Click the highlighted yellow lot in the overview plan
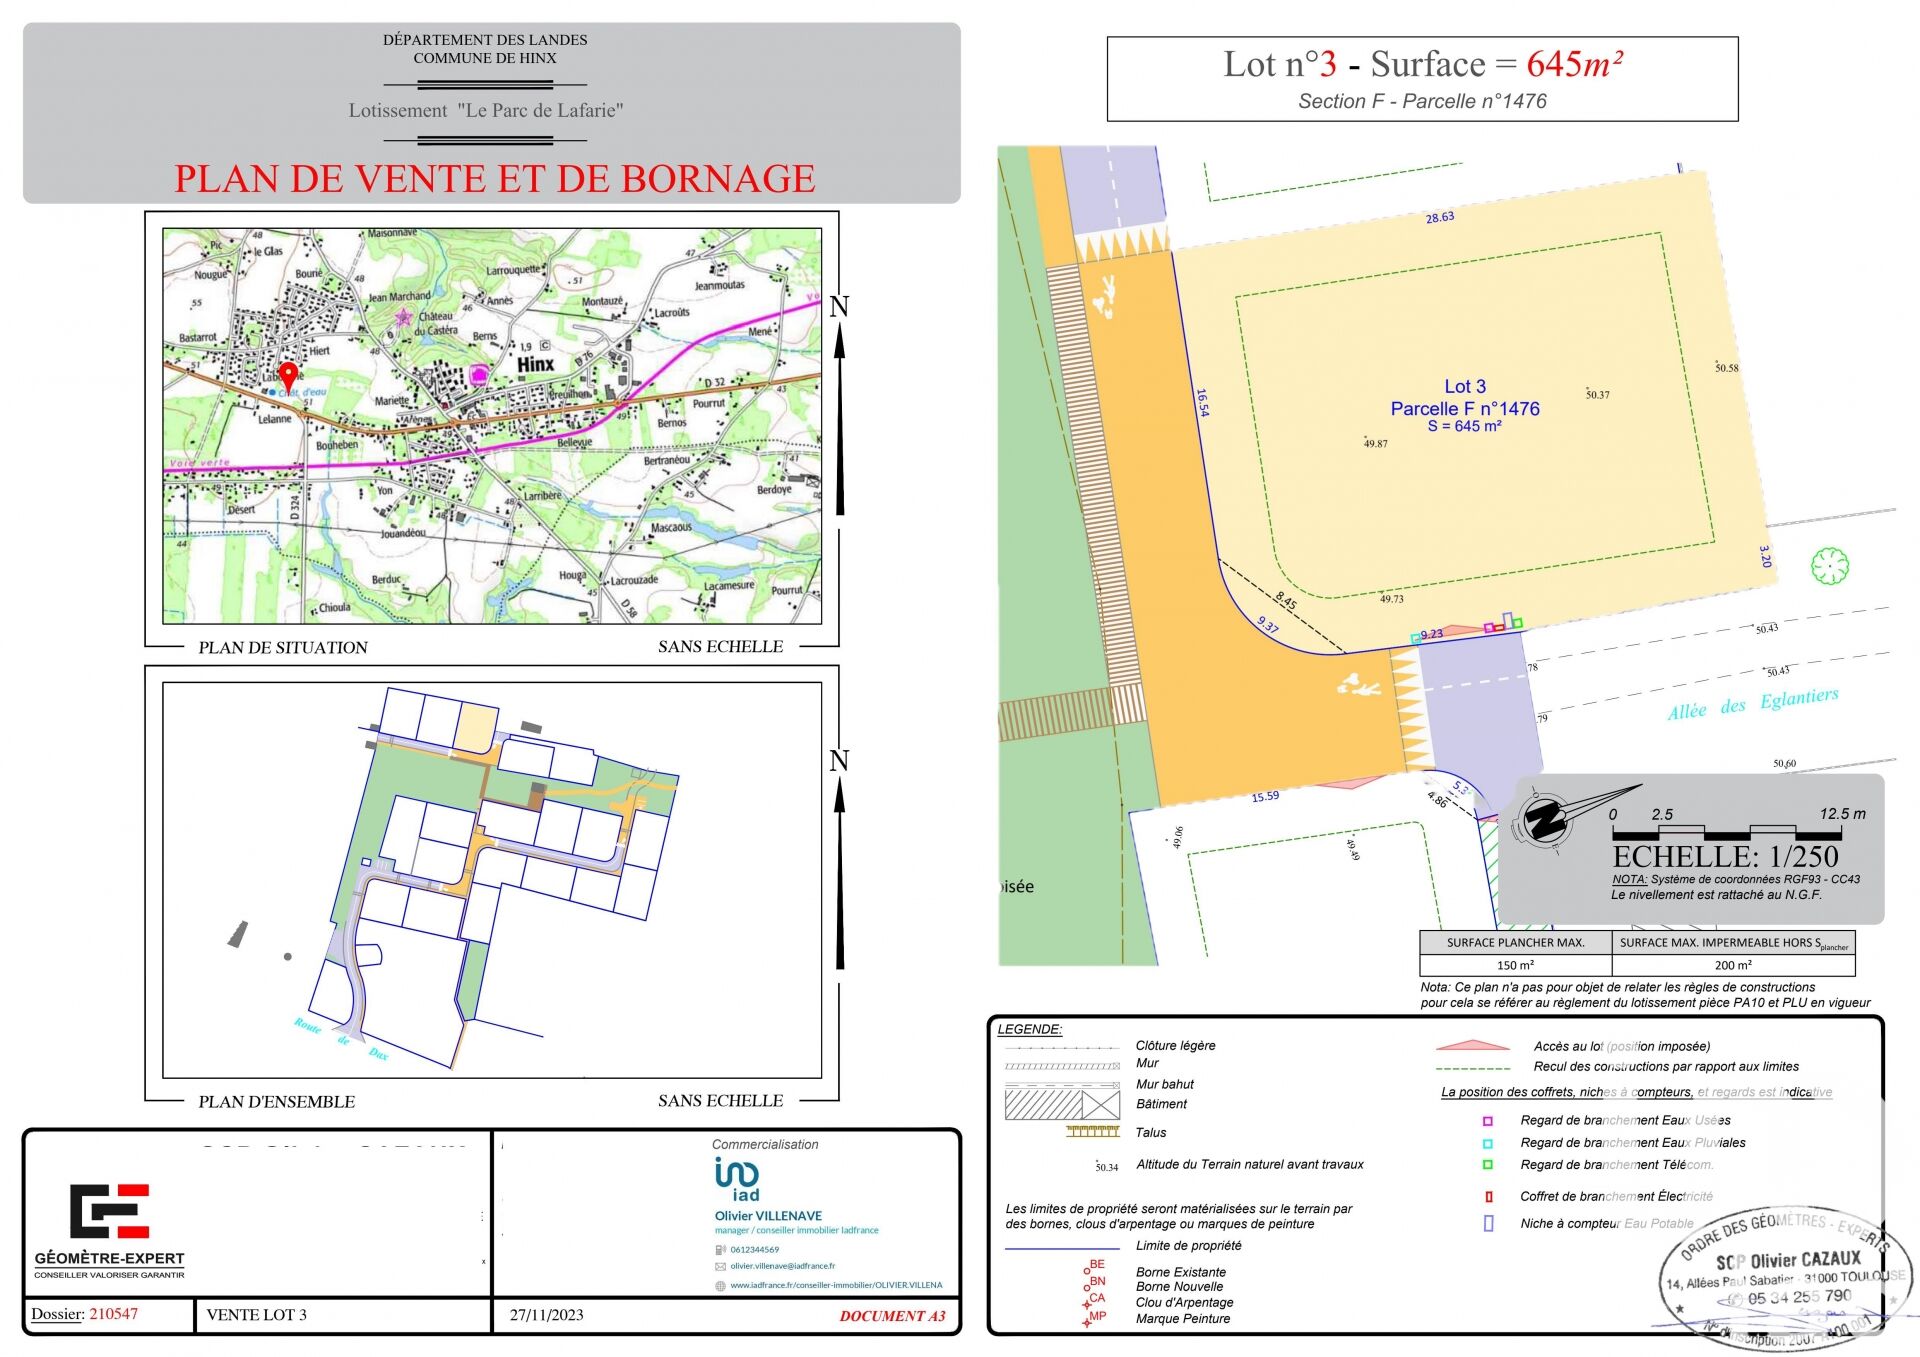 476,726
